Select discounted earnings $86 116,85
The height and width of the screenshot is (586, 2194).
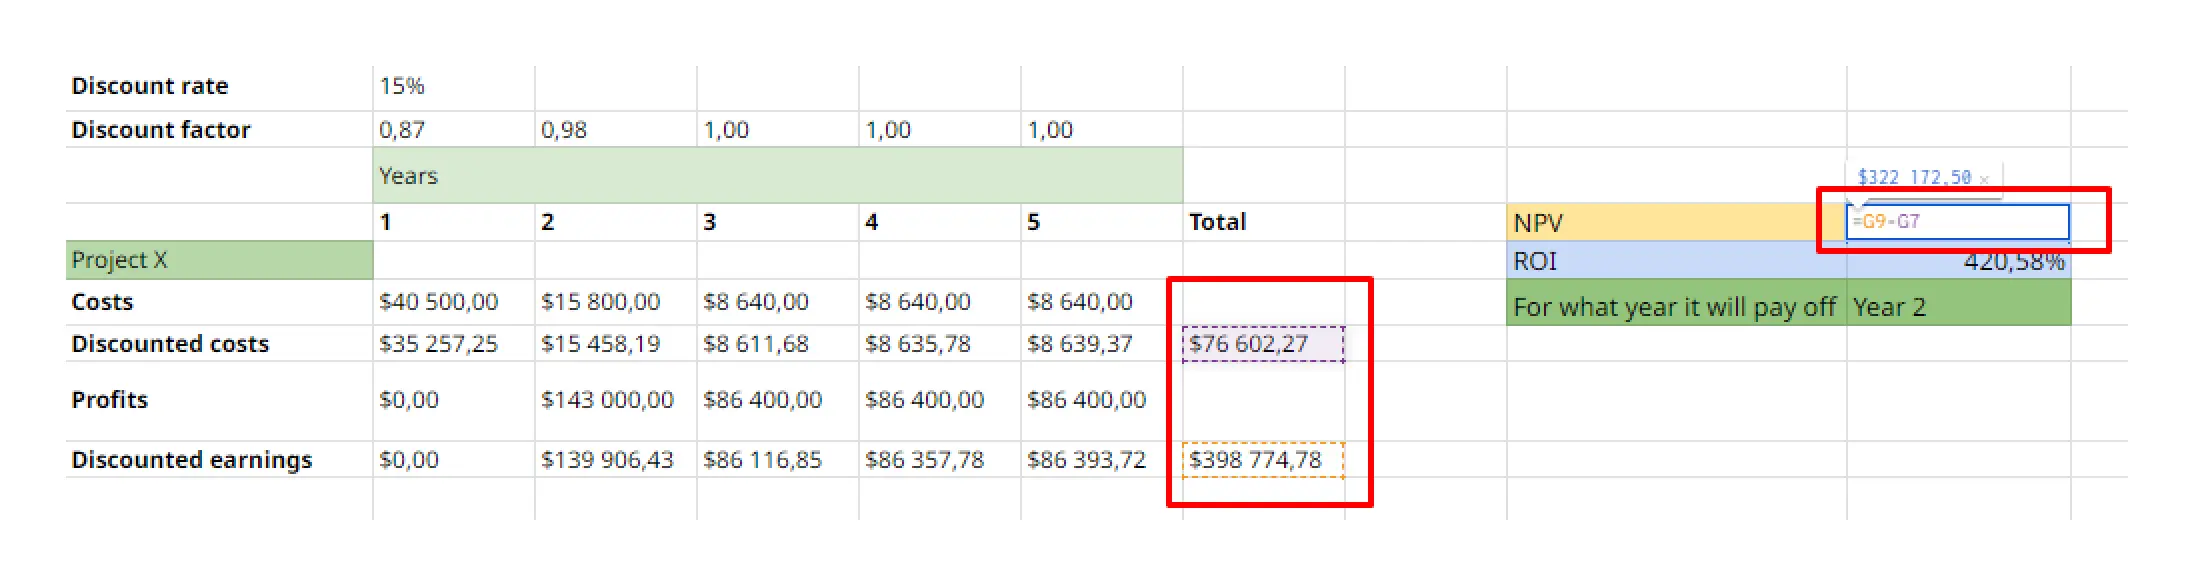(x=778, y=460)
